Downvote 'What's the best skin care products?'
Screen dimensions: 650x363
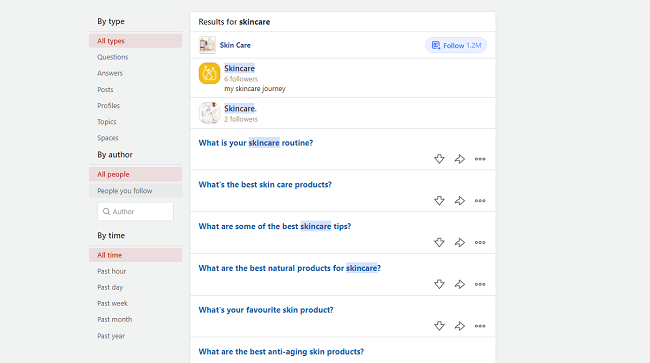(439, 201)
